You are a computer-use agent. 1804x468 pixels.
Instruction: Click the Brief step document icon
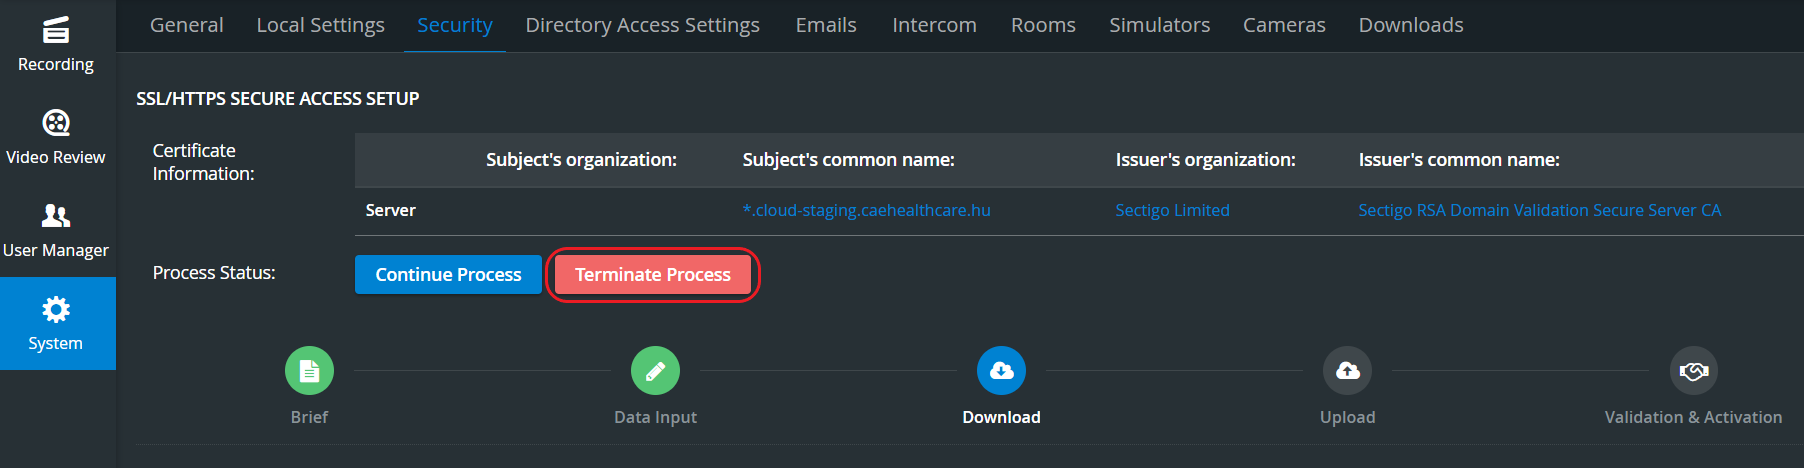[x=309, y=371]
